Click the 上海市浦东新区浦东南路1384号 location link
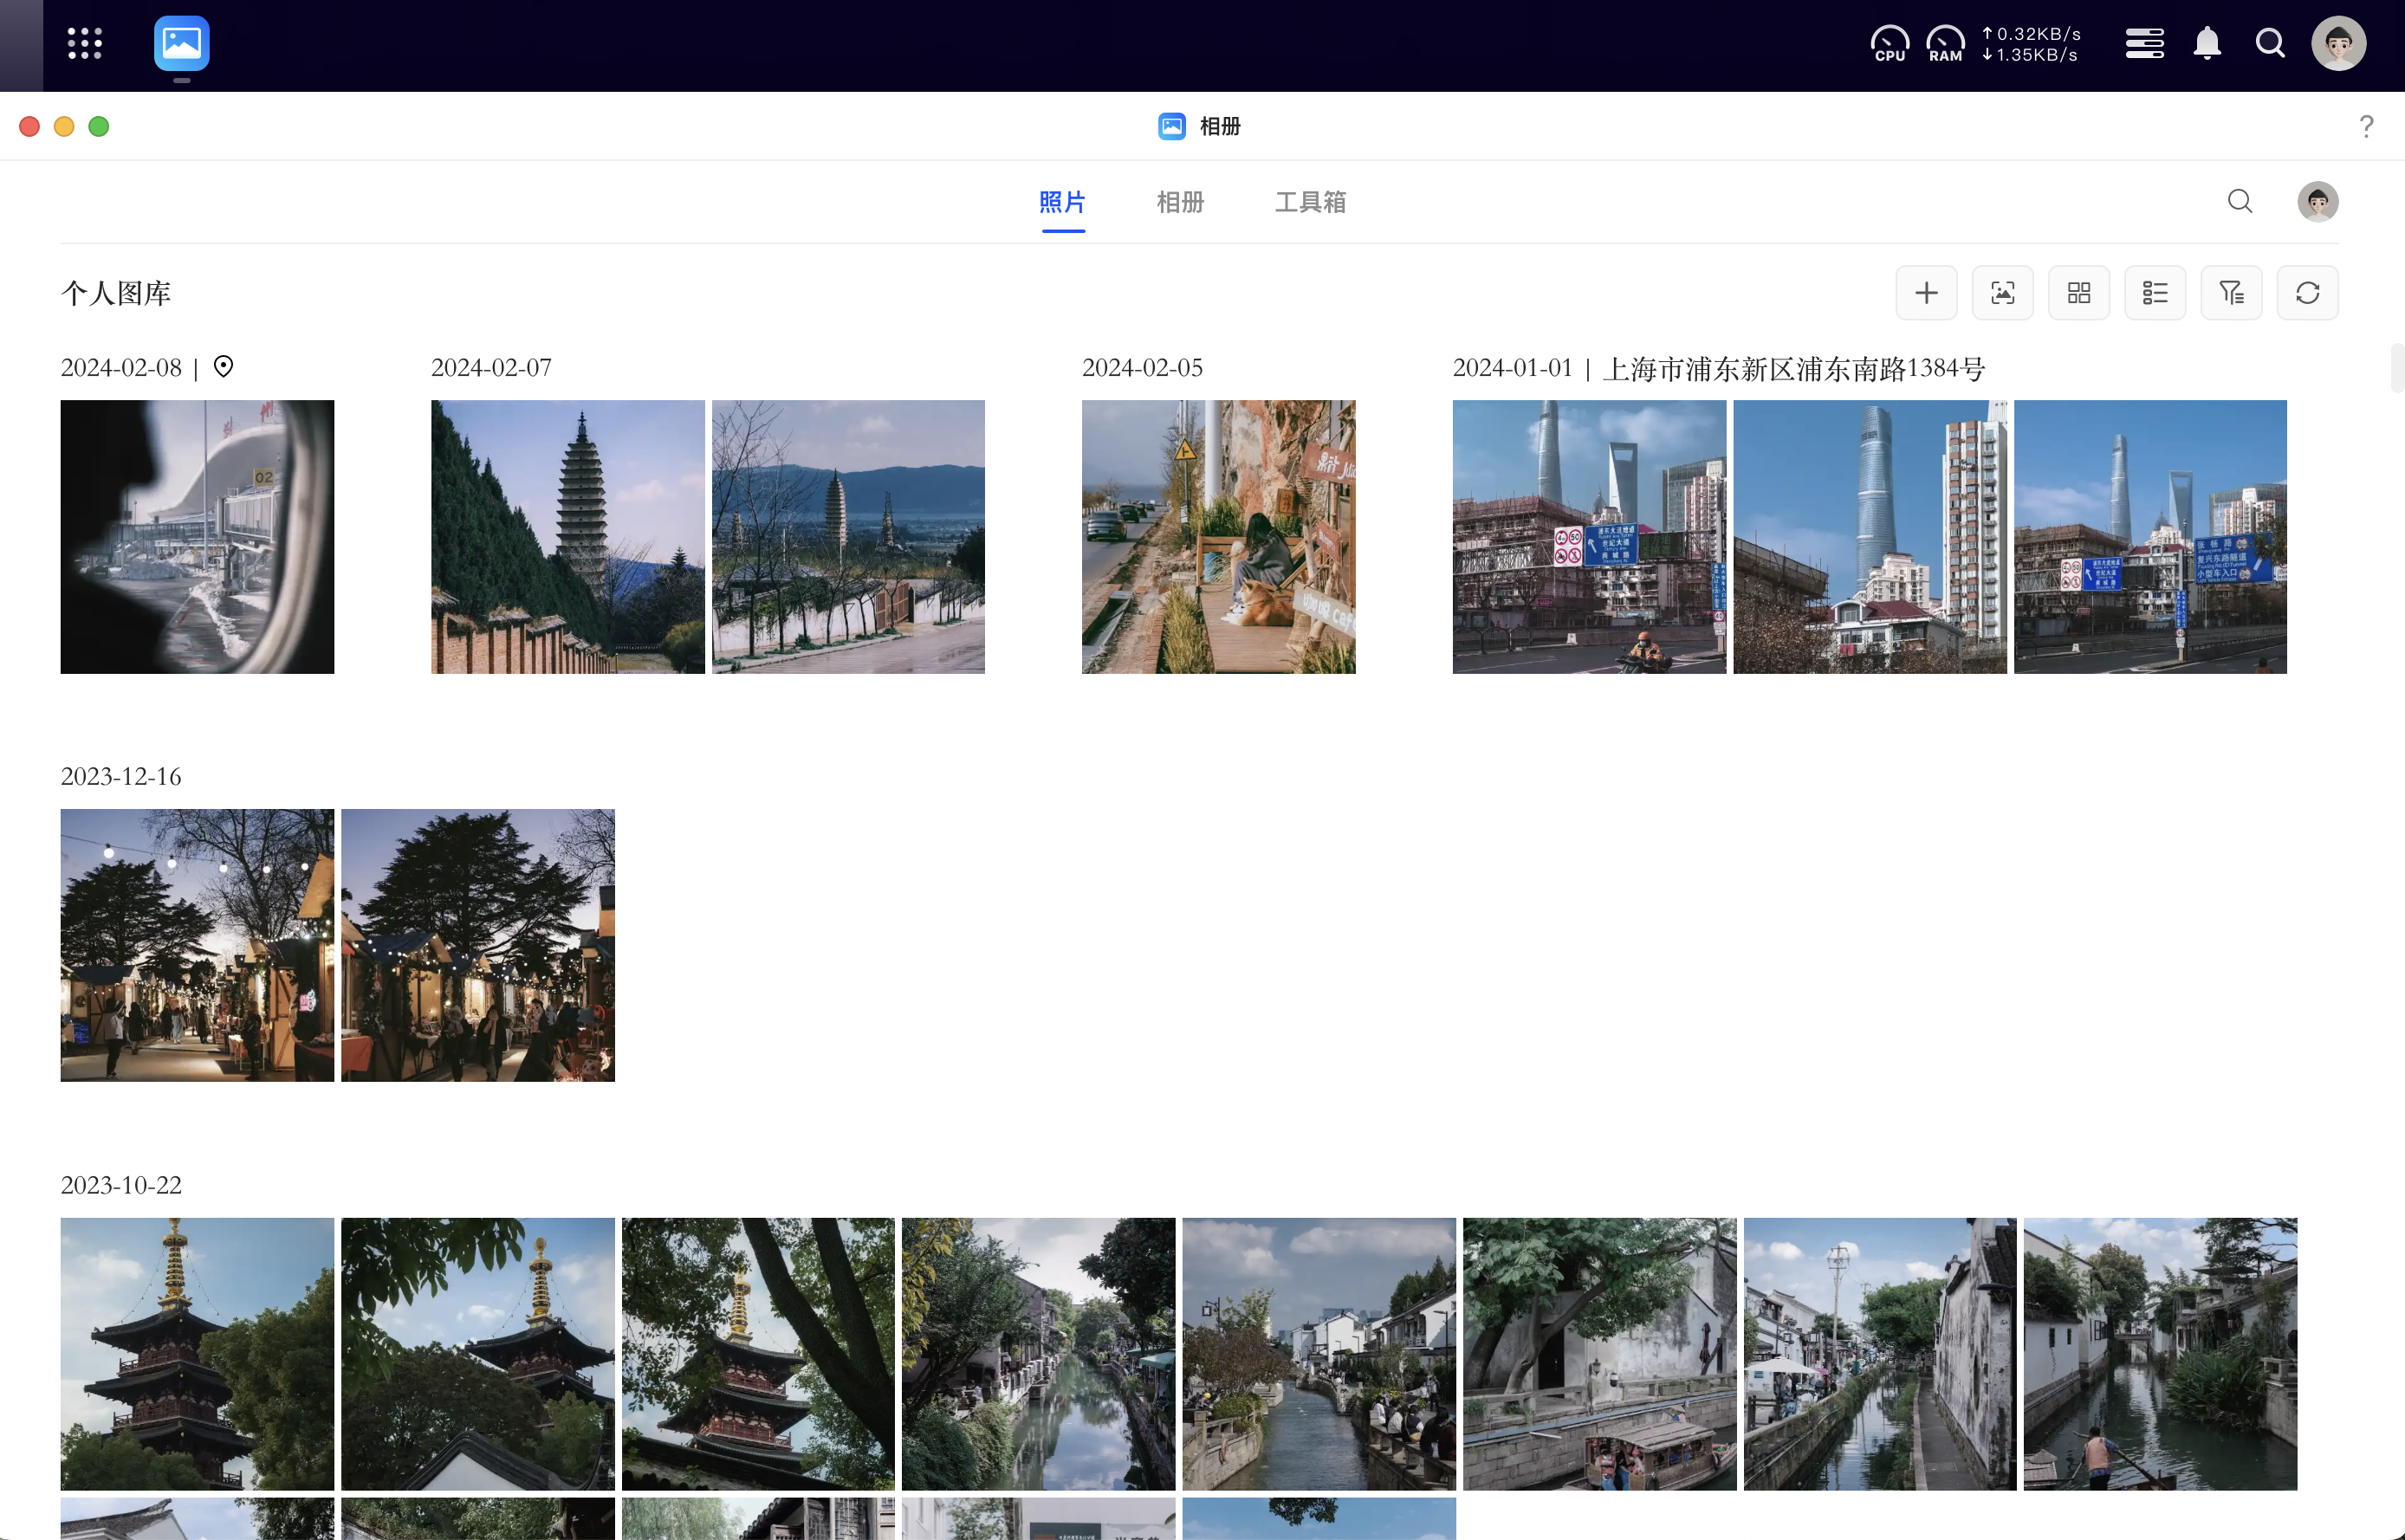The image size is (2405, 1540). [1793, 369]
